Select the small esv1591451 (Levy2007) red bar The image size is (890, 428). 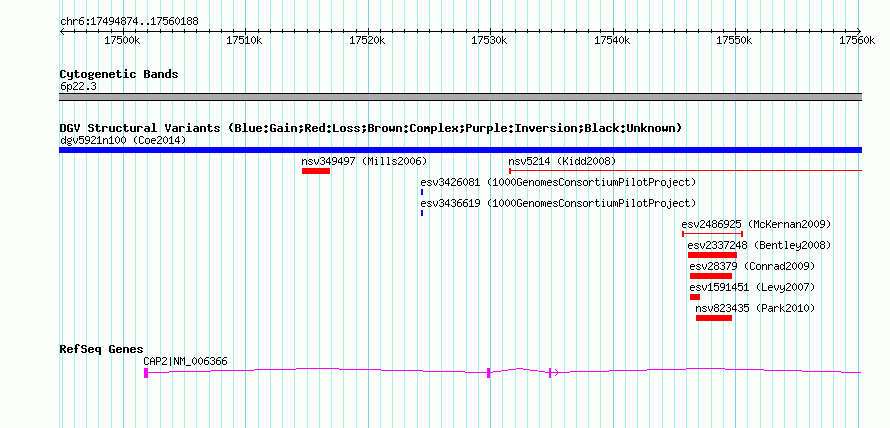695,297
